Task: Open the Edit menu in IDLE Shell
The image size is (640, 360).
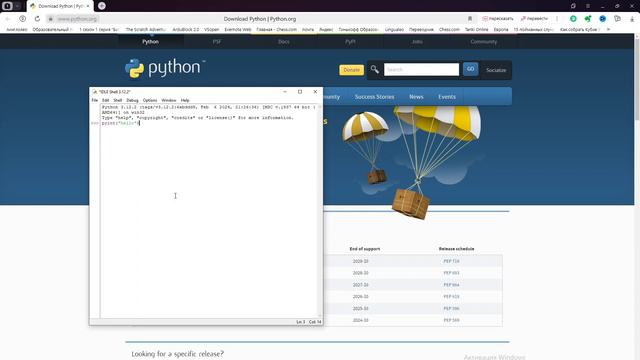Action: pyautogui.click(x=105, y=100)
